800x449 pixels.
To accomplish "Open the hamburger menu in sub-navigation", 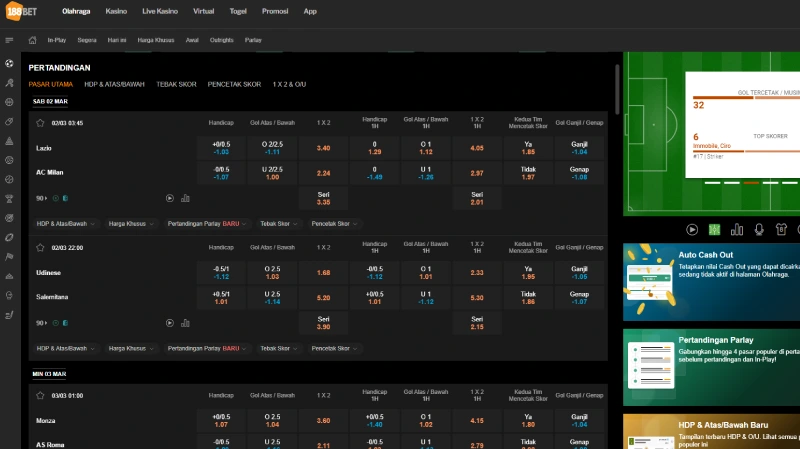I will tap(9, 40).
